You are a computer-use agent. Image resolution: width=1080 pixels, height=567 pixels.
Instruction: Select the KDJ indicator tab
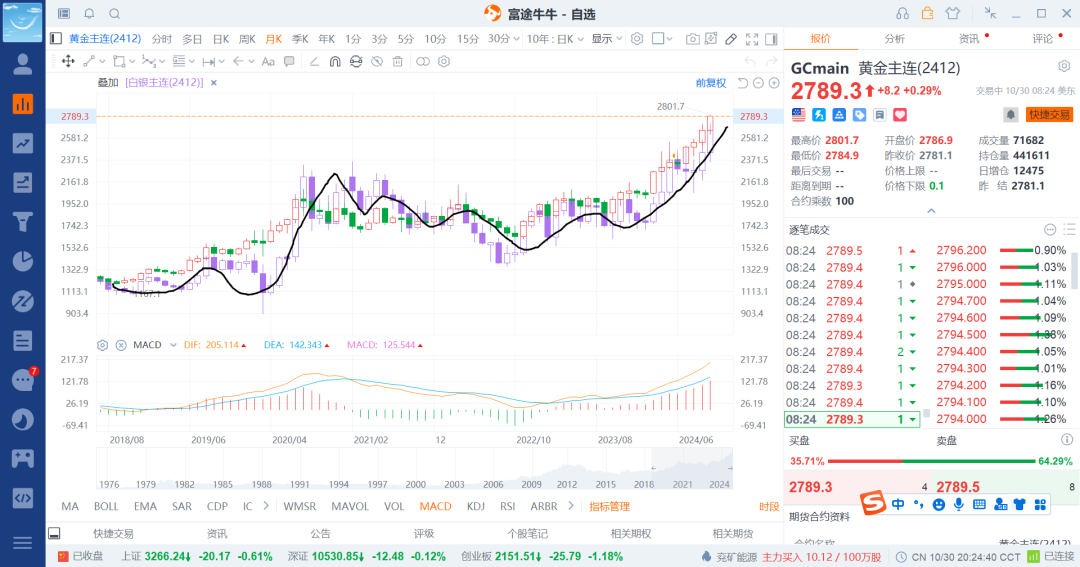click(x=476, y=506)
